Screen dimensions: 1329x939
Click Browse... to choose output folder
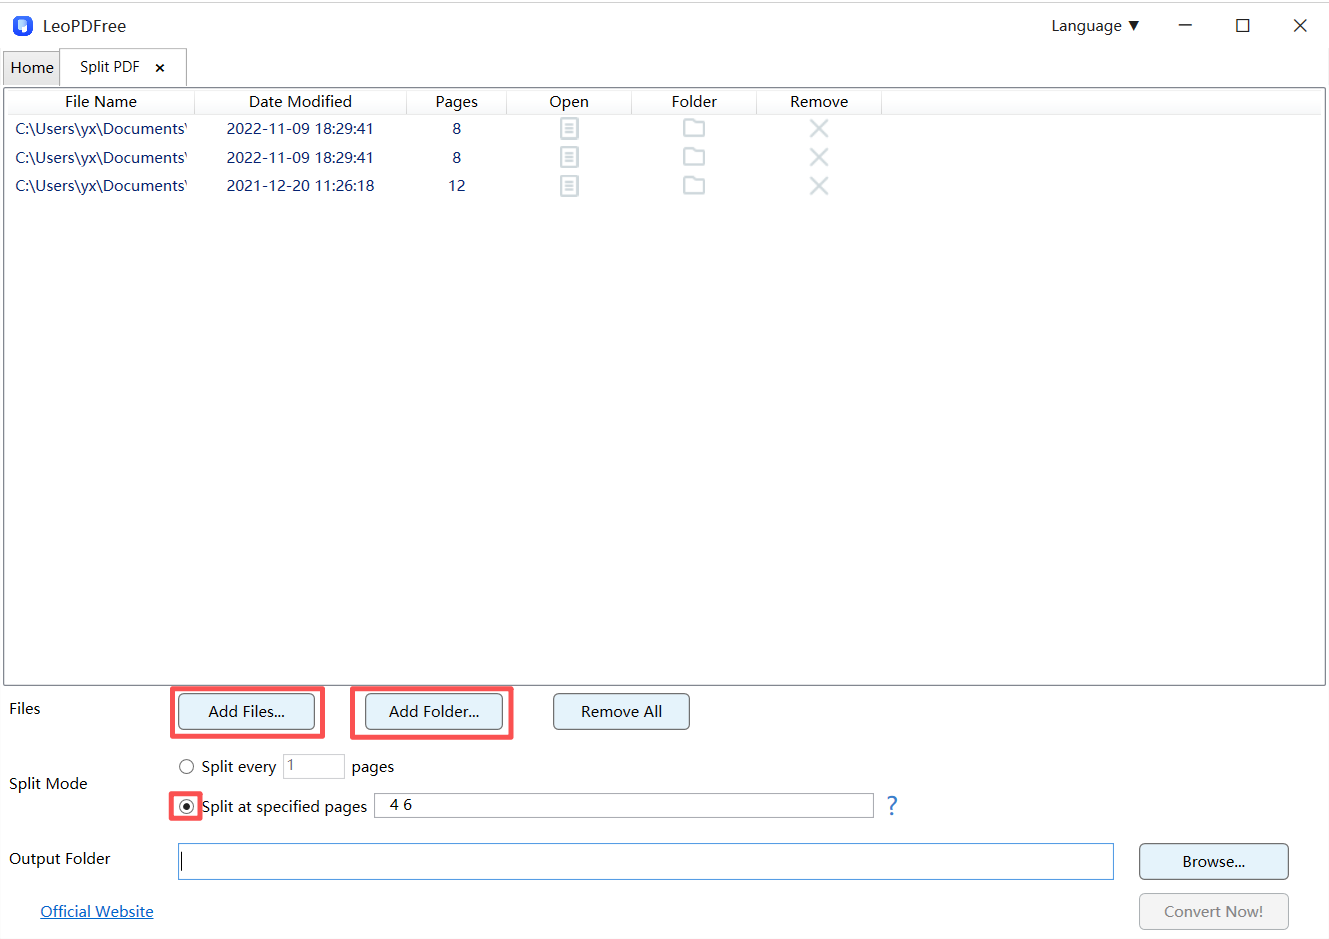click(1214, 862)
